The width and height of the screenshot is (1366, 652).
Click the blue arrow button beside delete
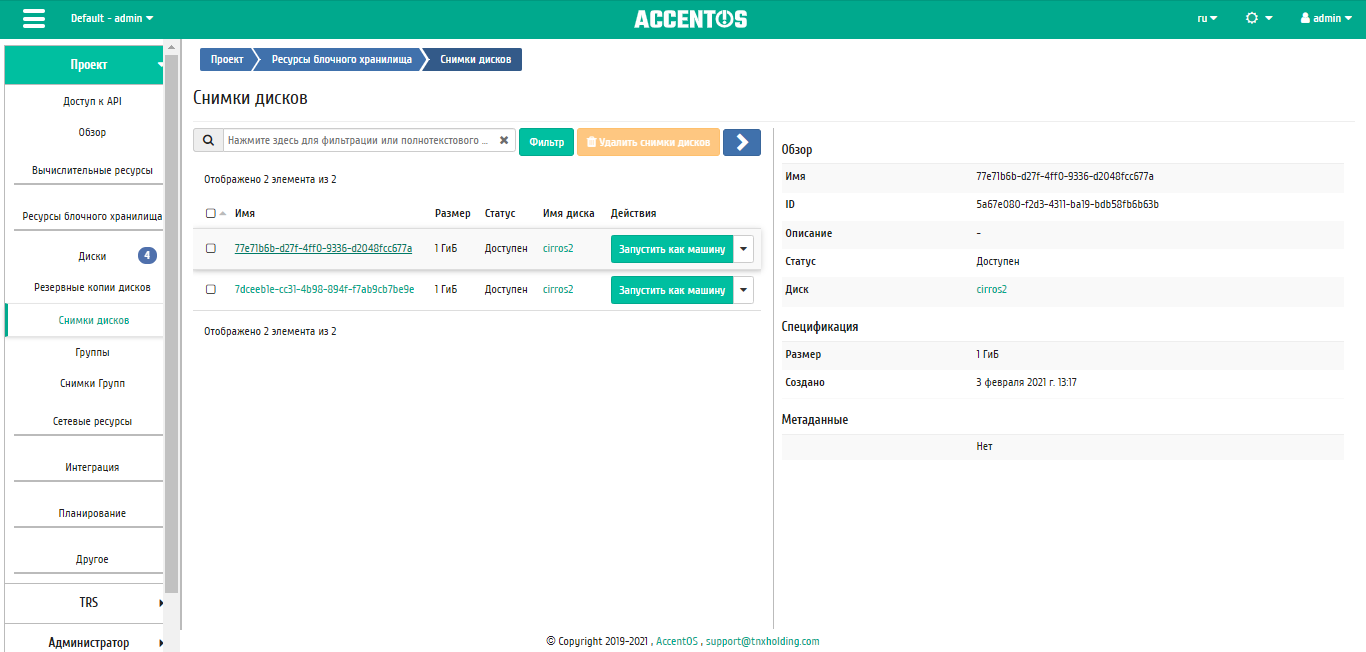(x=741, y=142)
